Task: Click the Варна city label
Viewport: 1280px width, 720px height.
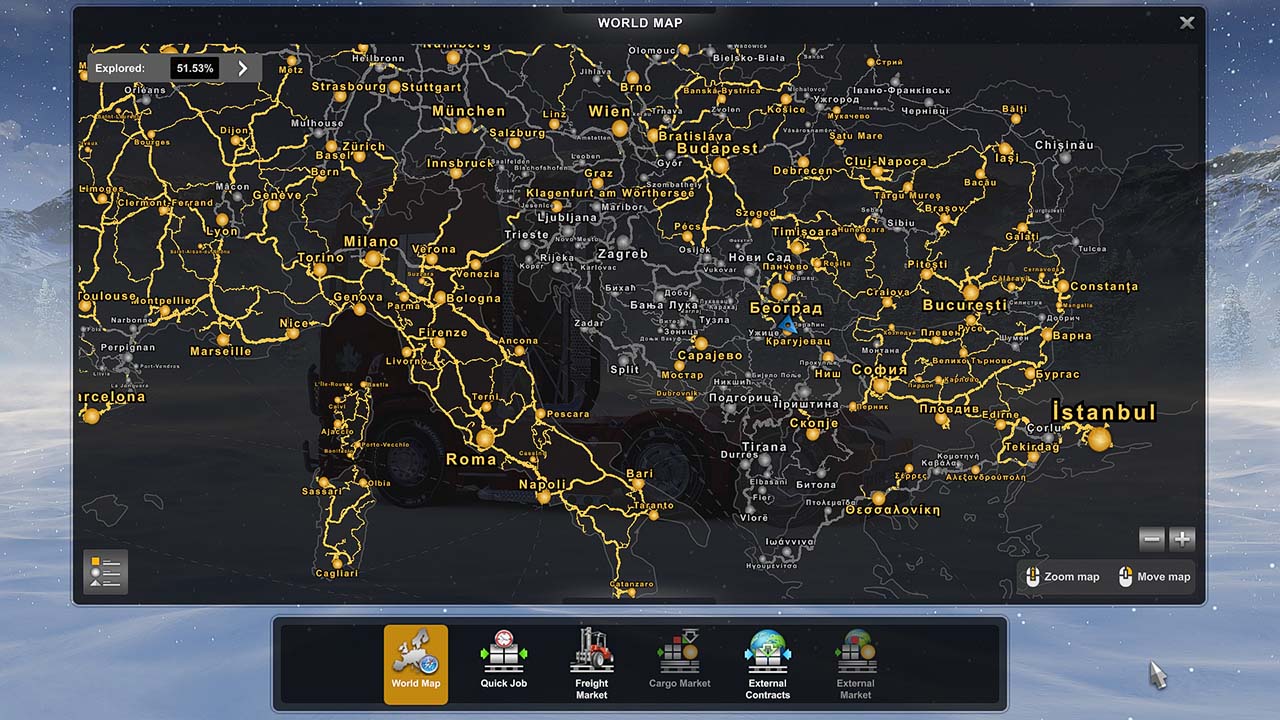Action: tap(1072, 336)
